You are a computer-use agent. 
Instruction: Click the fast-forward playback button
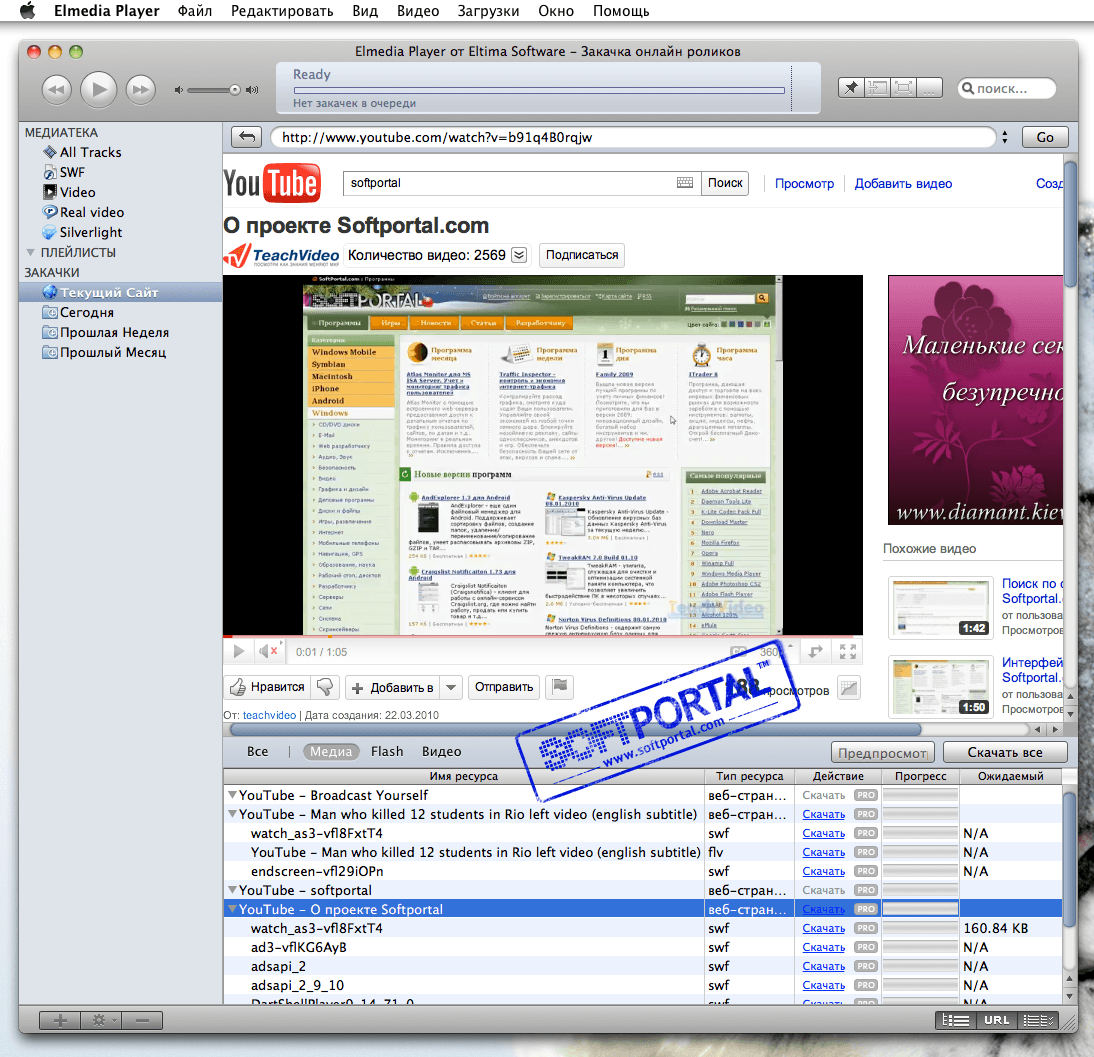141,90
